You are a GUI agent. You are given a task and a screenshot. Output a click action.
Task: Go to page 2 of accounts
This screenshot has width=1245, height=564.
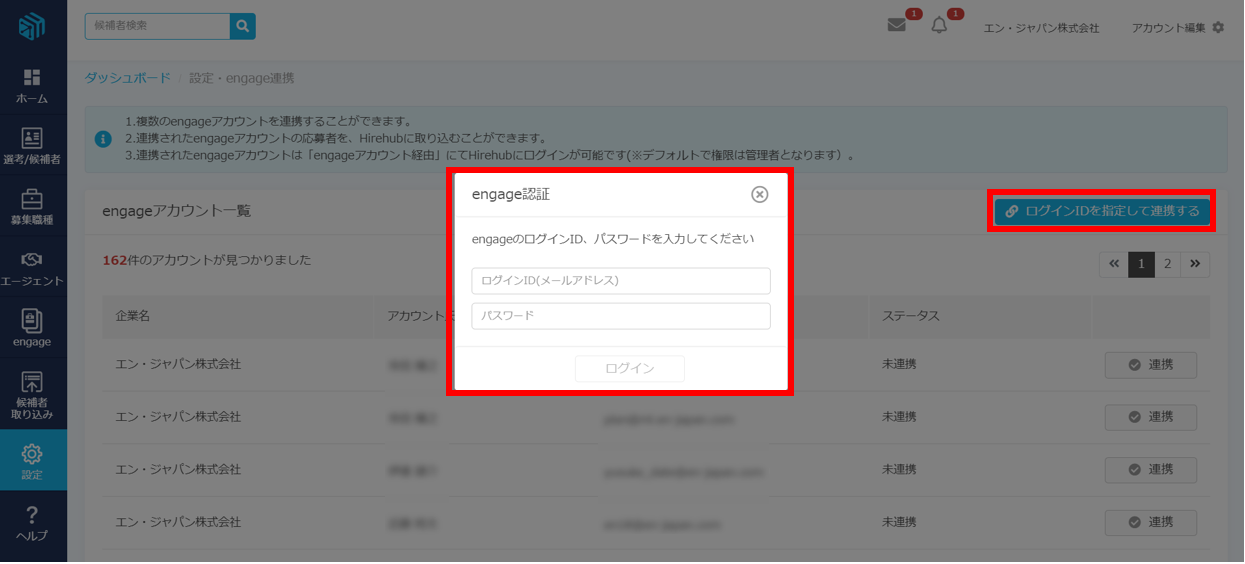coord(1167,264)
